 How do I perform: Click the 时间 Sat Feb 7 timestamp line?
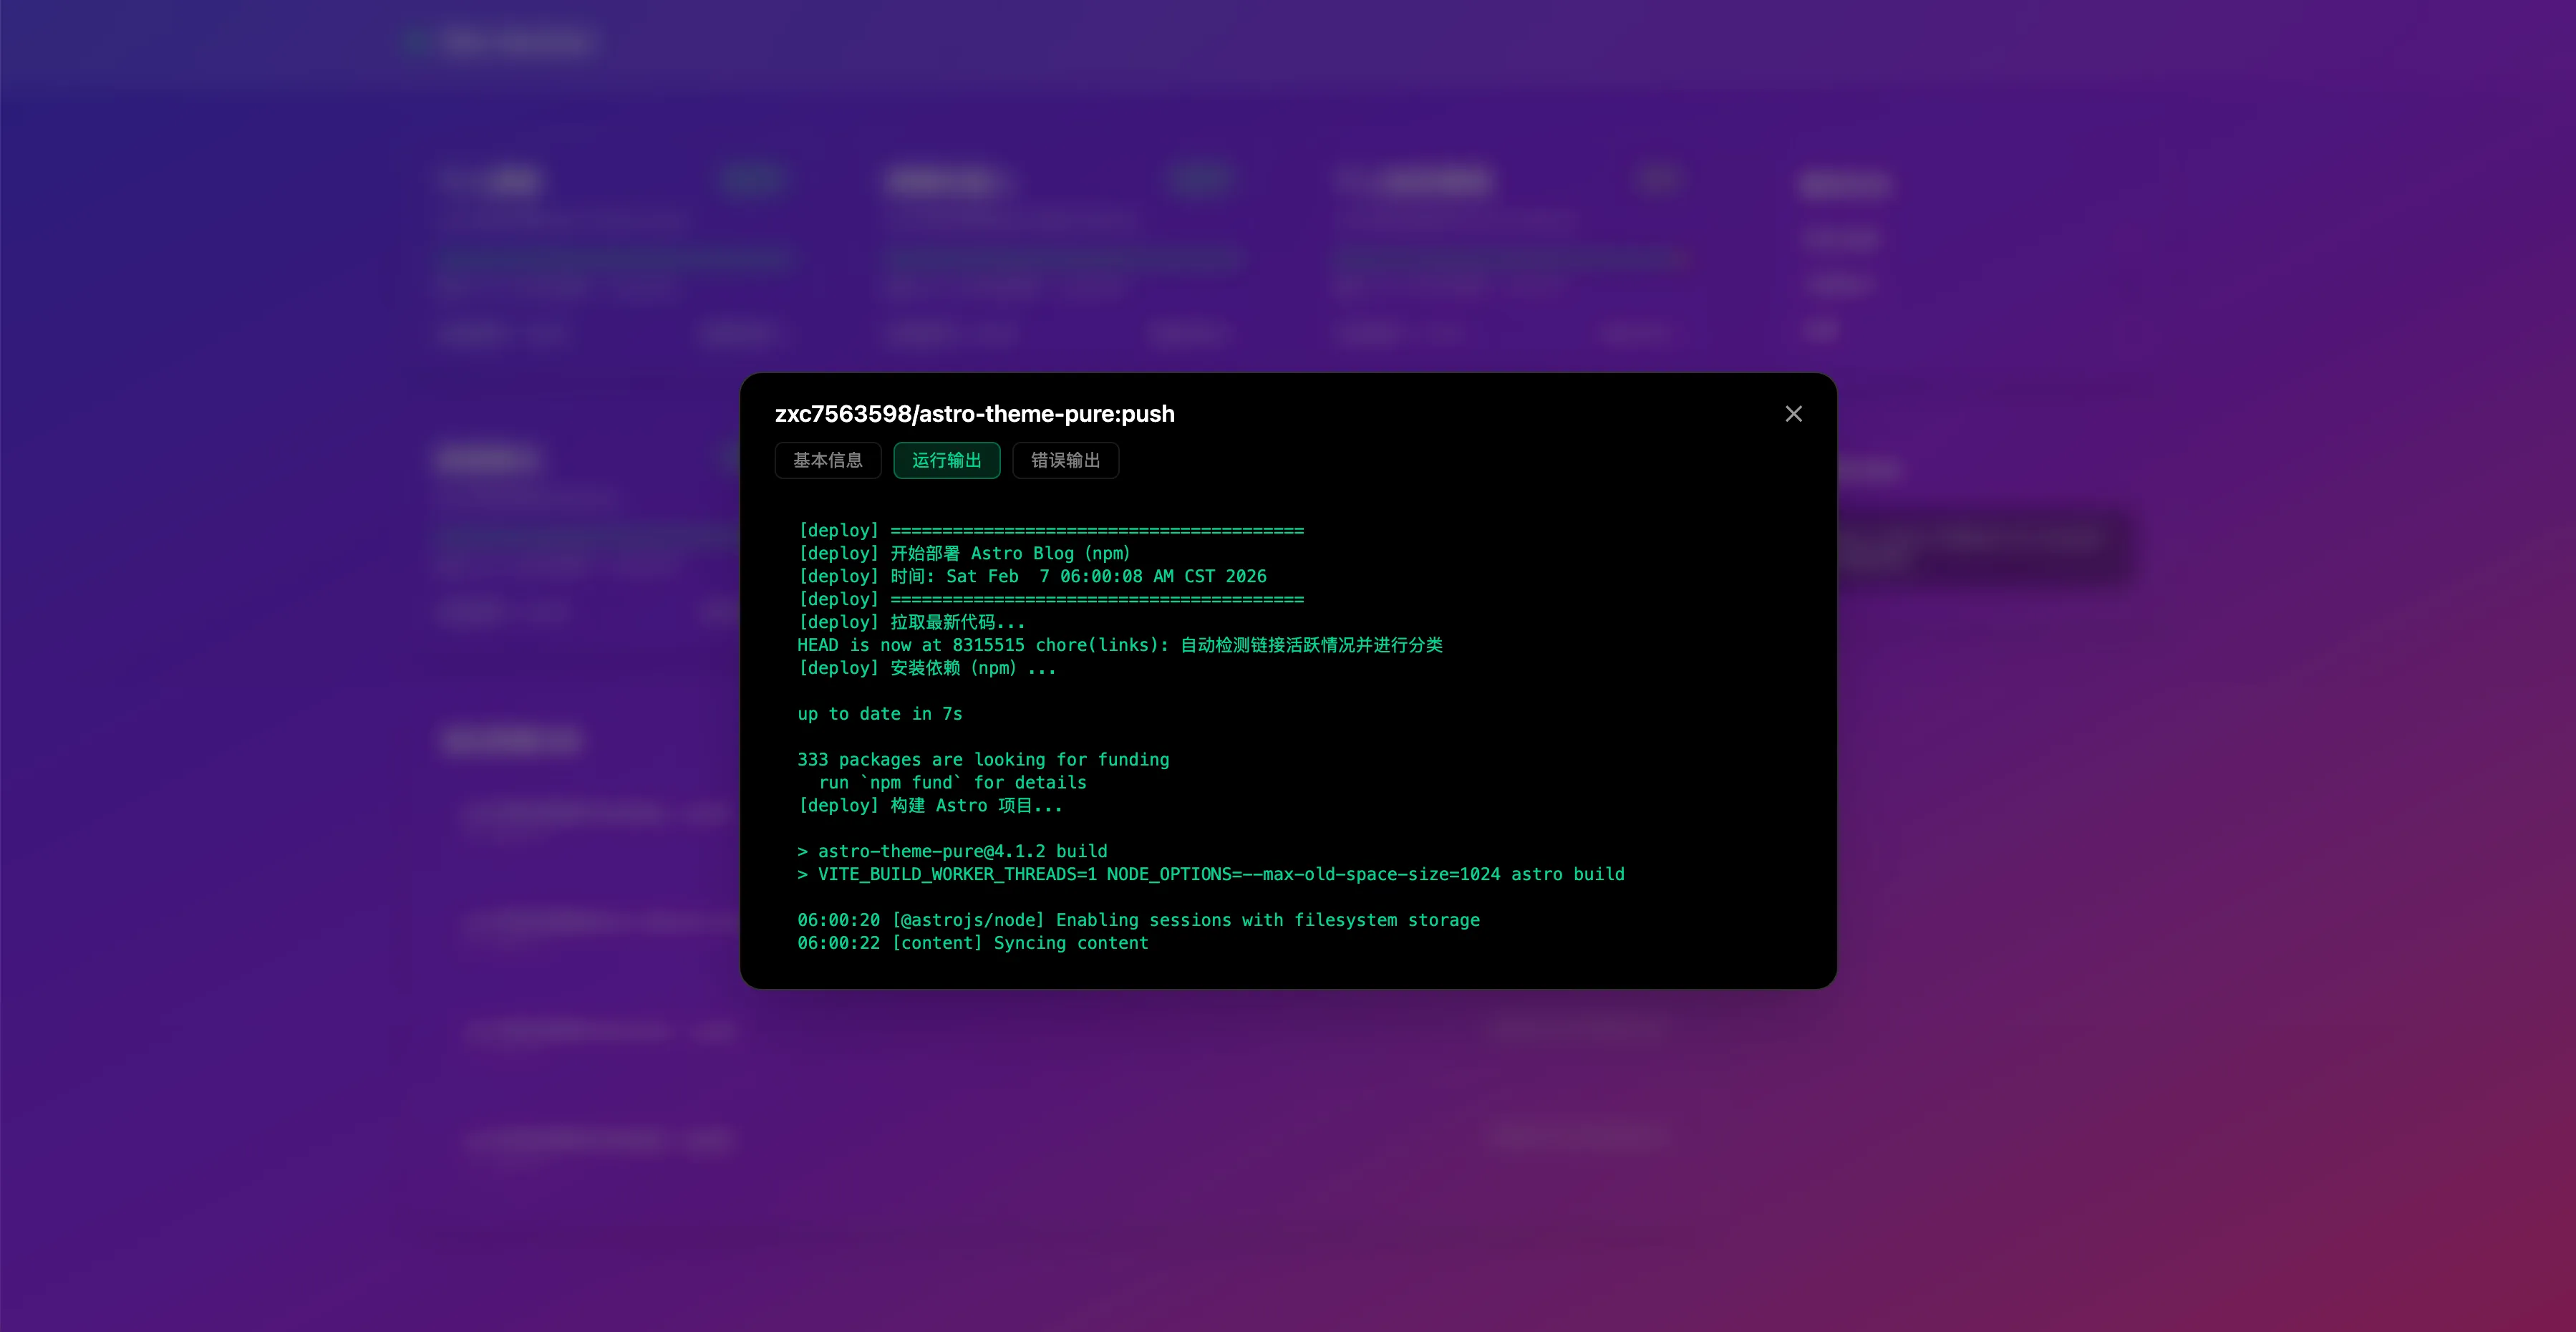point(1032,577)
